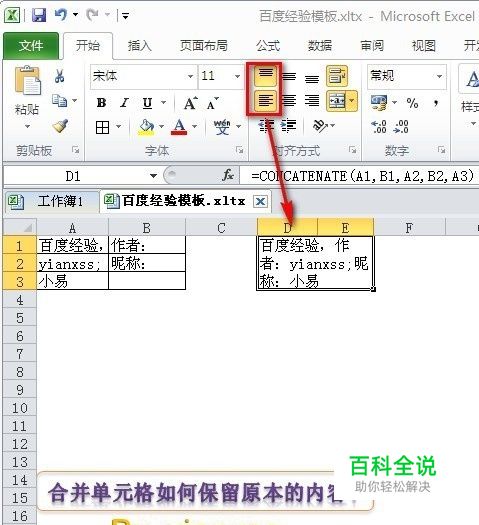Toggle top vertical alignment

[x=265, y=76]
